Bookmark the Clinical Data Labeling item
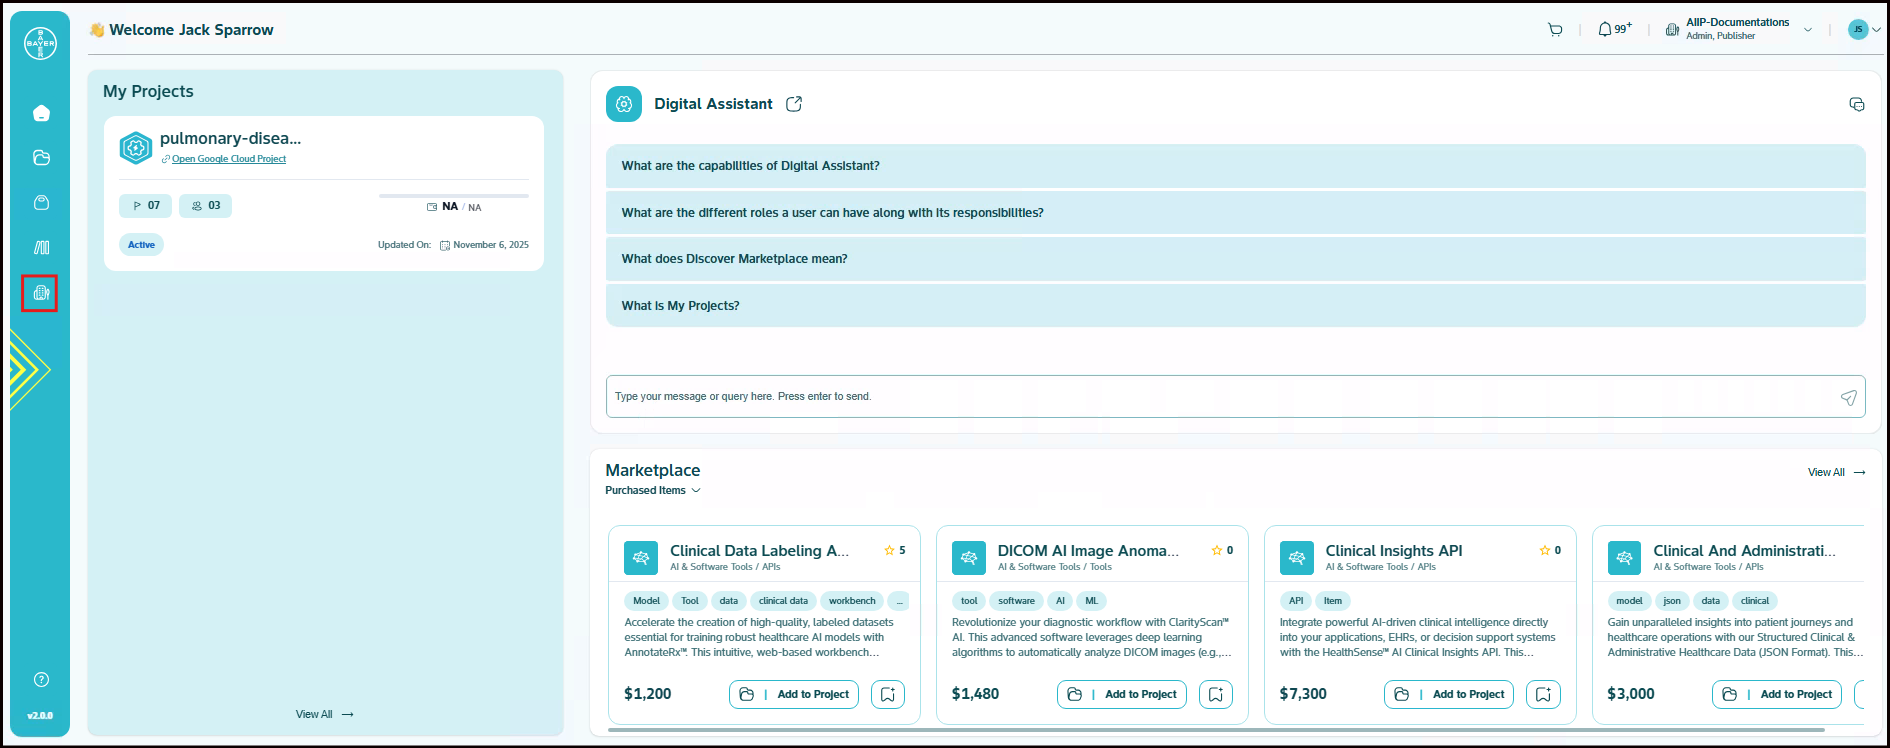This screenshot has width=1890, height=748. [888, 694]
